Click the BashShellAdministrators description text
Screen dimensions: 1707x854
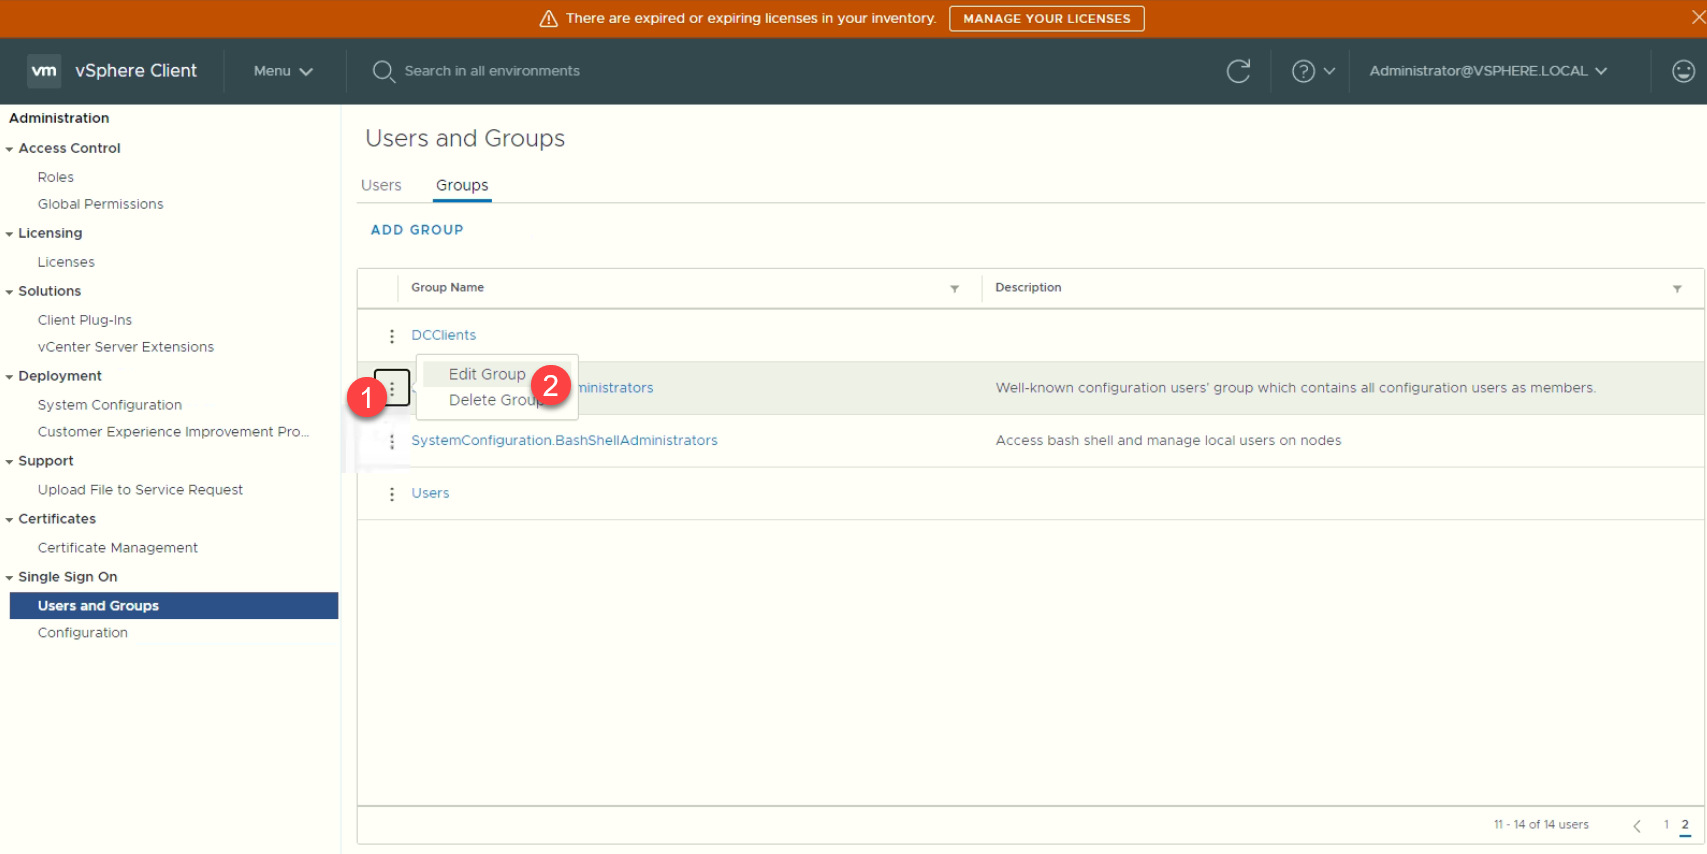(x=1168, y=440)
